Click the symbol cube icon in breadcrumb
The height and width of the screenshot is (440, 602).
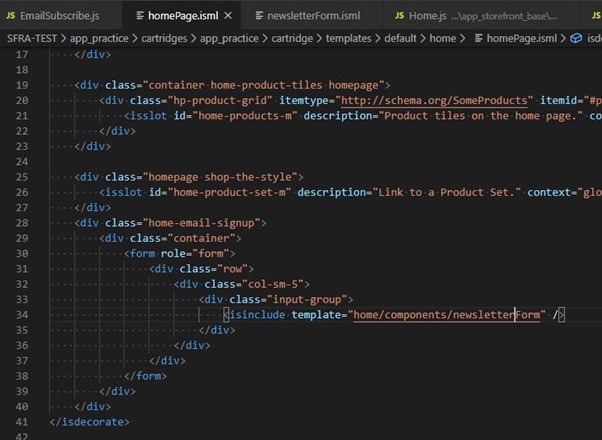point(576,38)
